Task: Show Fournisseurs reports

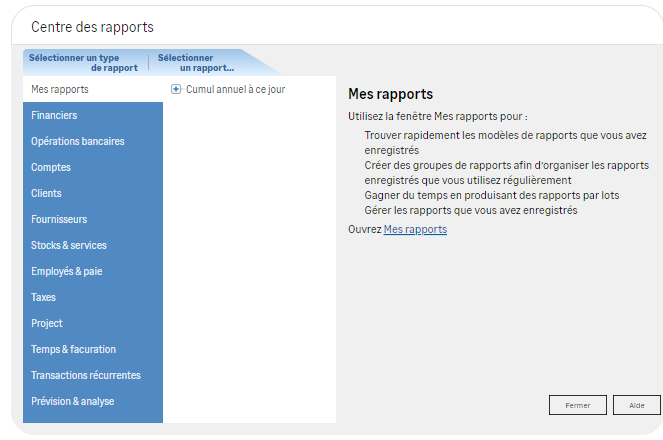Action: tap(93, 219)
